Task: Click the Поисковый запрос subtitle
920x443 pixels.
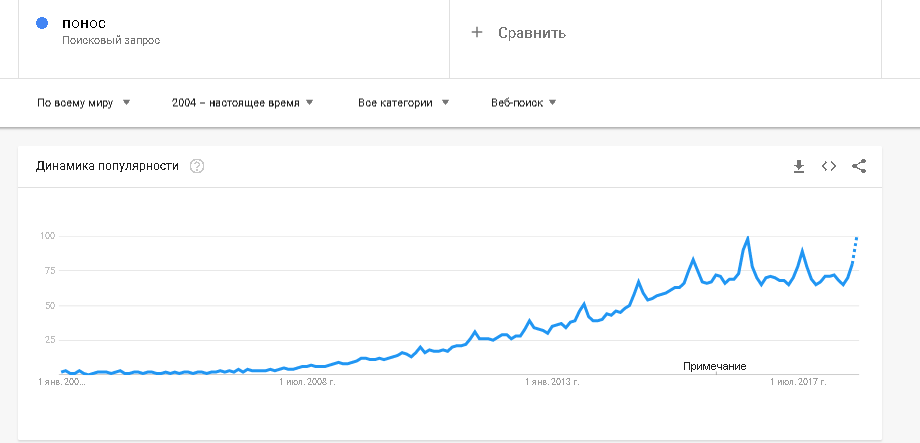Action: (x=110, y=41)
